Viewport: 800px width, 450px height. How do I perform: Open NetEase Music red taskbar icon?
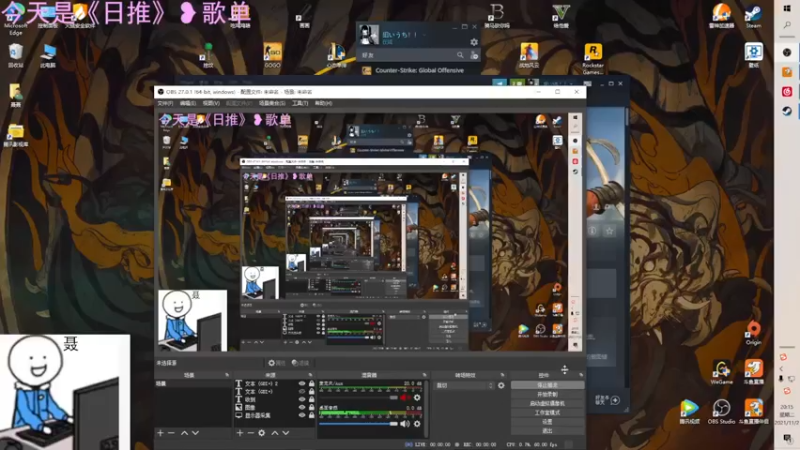[x=787, y=91]
